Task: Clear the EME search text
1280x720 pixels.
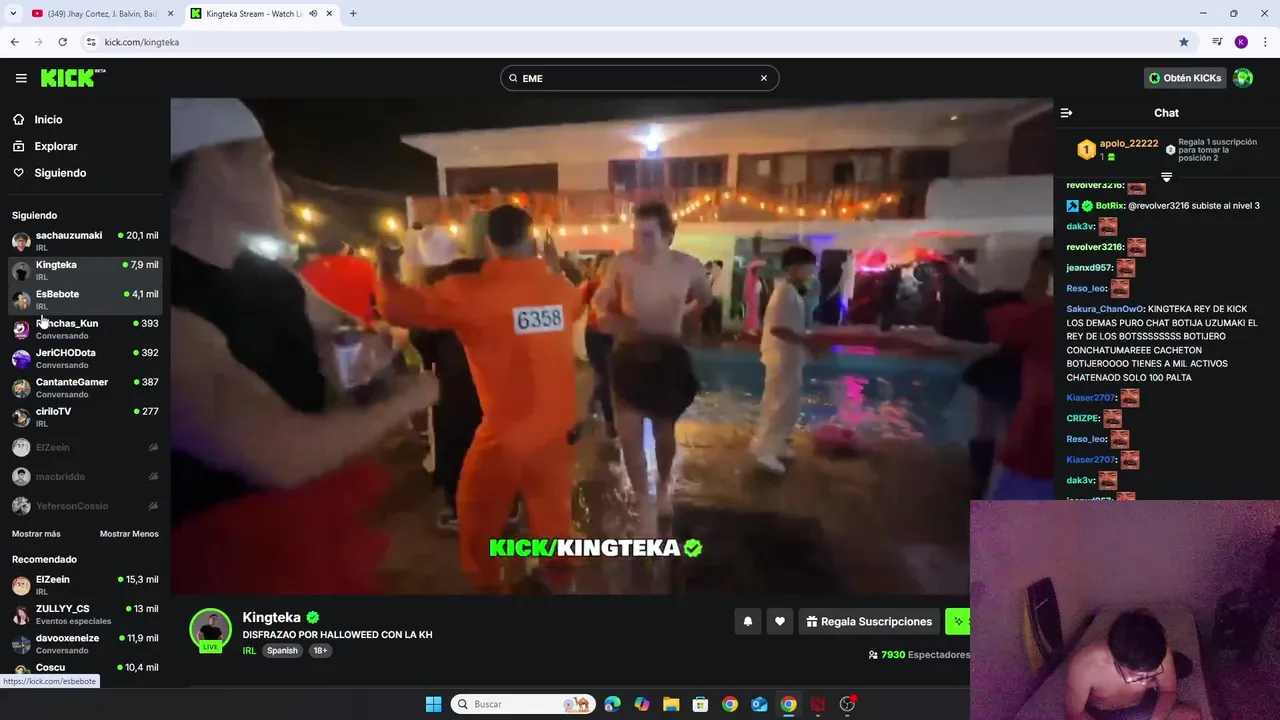Action: point(764,78)
